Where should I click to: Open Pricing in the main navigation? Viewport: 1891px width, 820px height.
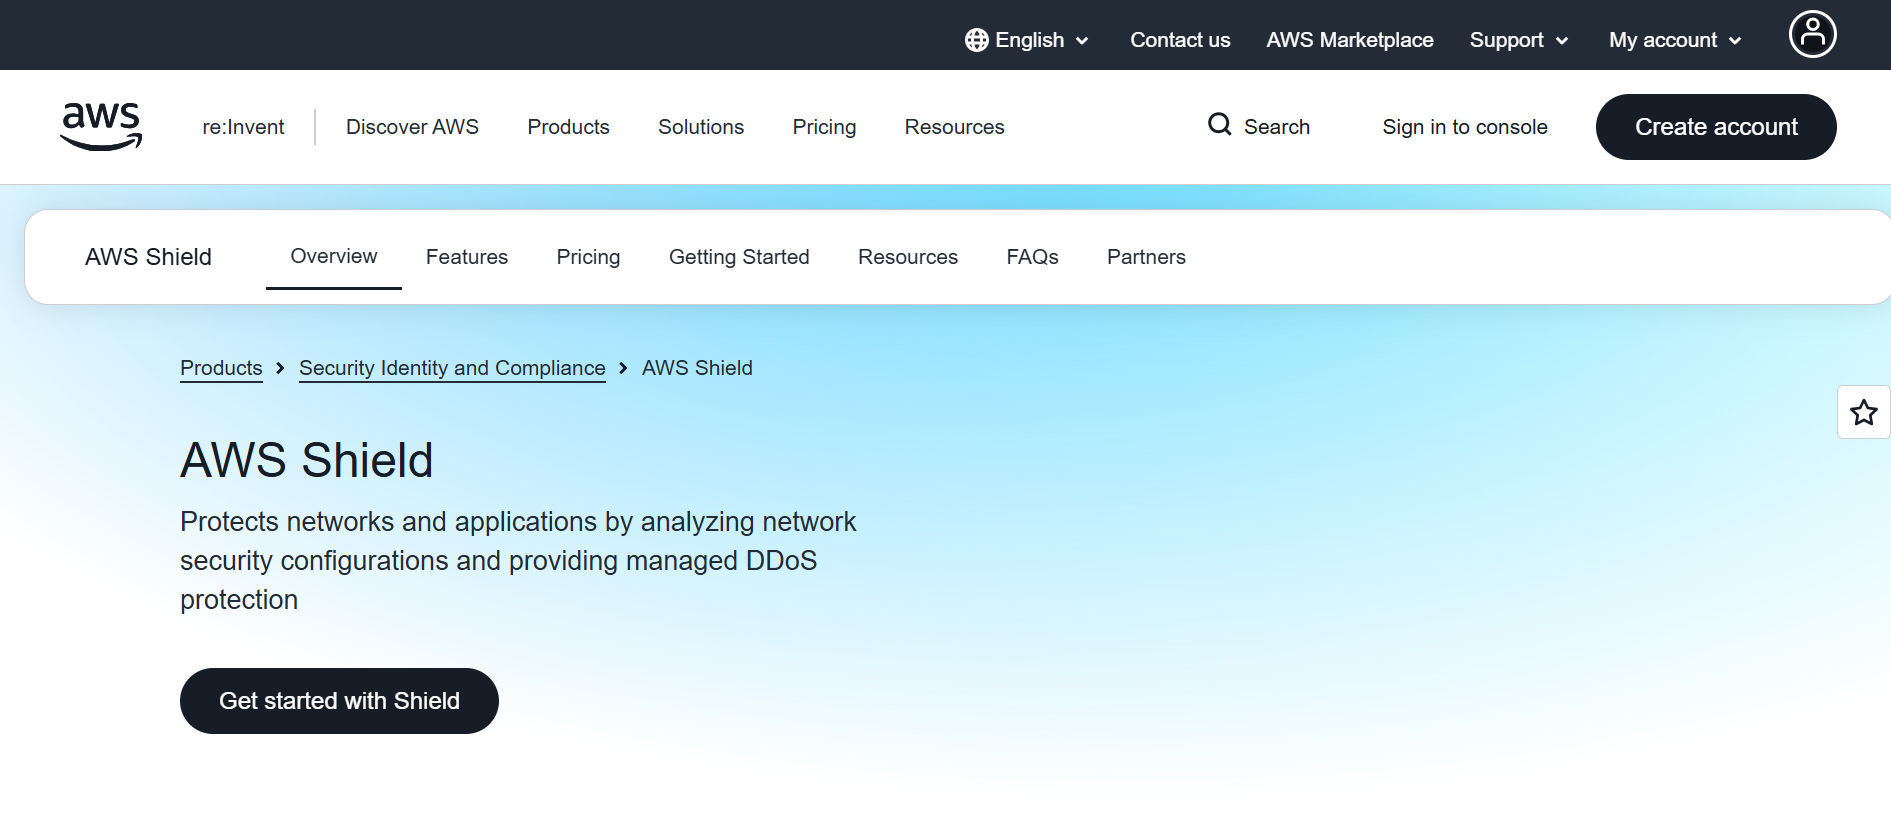click(x=824, y=127)
